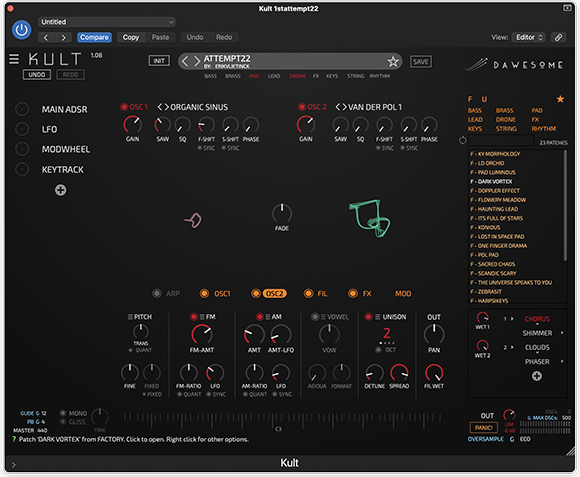Load previous Kult patch arrow

click(185, 61)
